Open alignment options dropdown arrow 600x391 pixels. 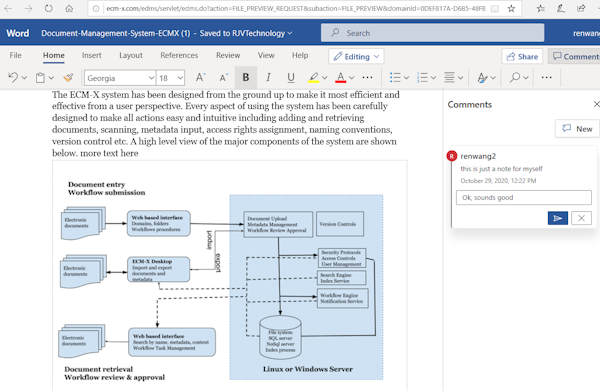[x=460, y=78]
